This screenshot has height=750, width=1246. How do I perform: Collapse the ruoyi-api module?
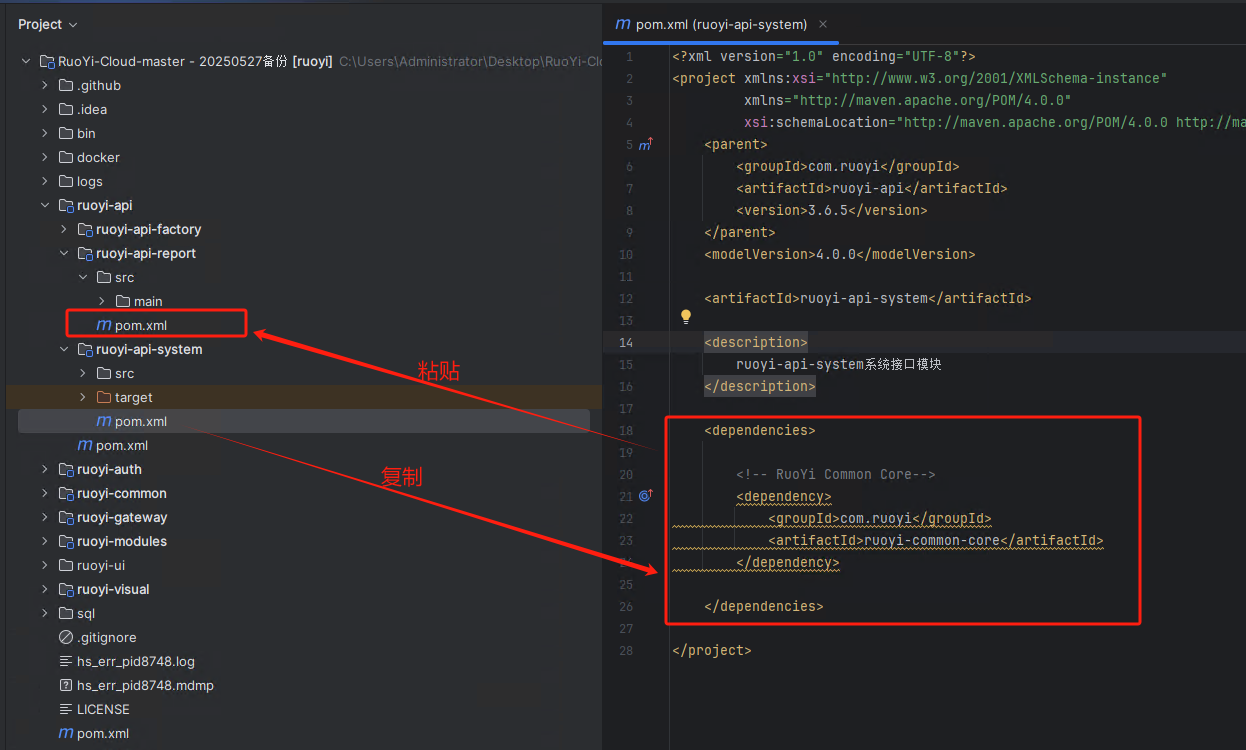[x=45, y=205]
